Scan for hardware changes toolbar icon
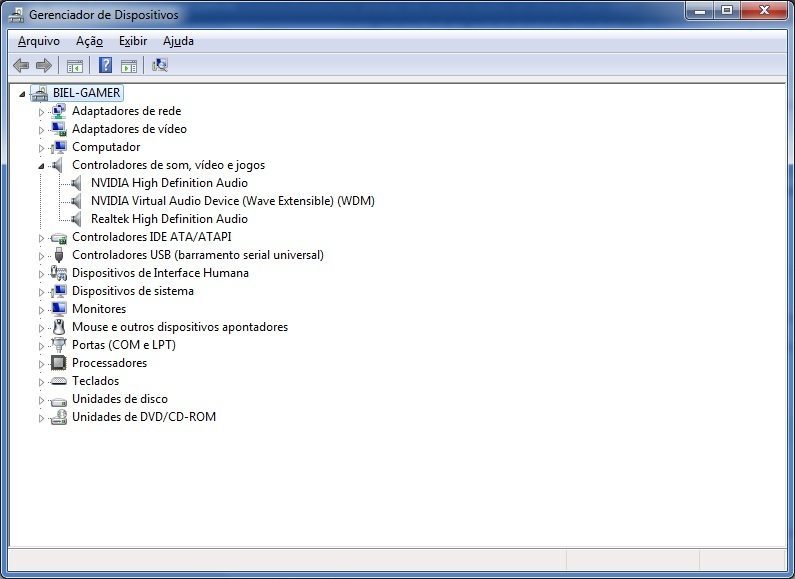This screenshot has height=579, width=795. click(x=160, y=65)
